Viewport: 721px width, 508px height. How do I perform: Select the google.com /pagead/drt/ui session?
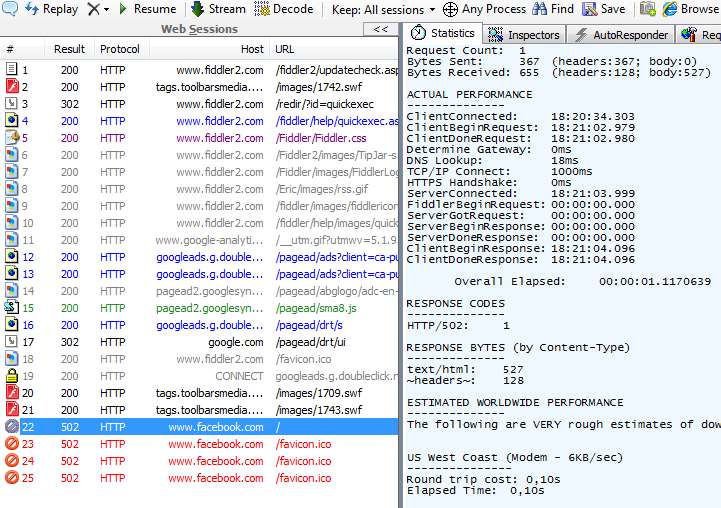pos(200,342)
